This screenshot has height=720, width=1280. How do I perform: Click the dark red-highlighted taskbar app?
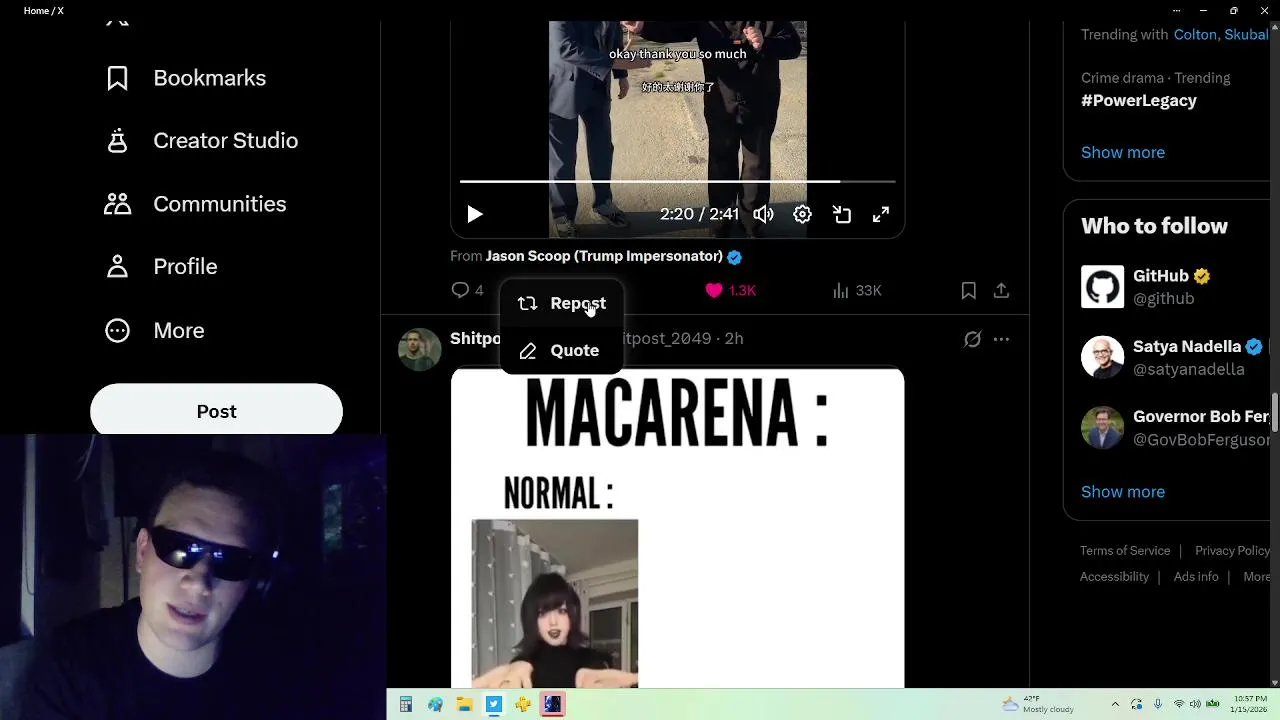553,705
